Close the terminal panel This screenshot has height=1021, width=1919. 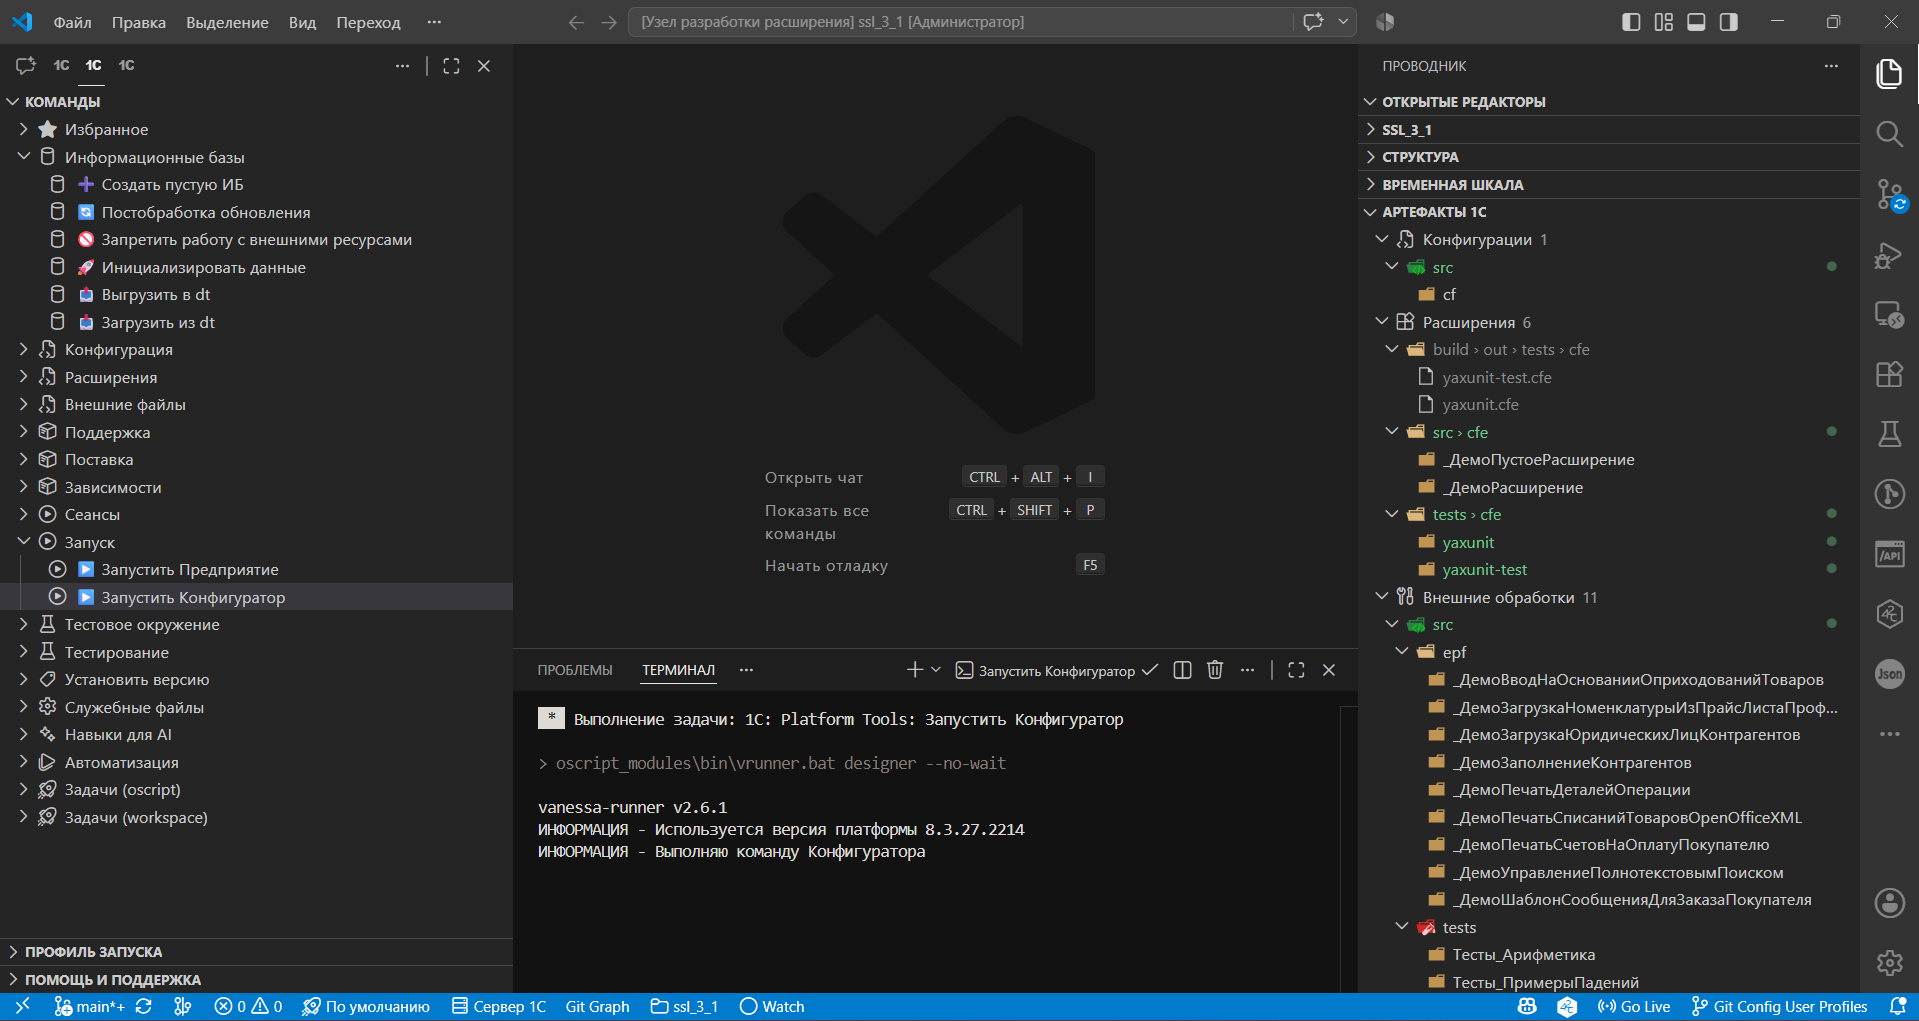click(x=1329, y=670)
